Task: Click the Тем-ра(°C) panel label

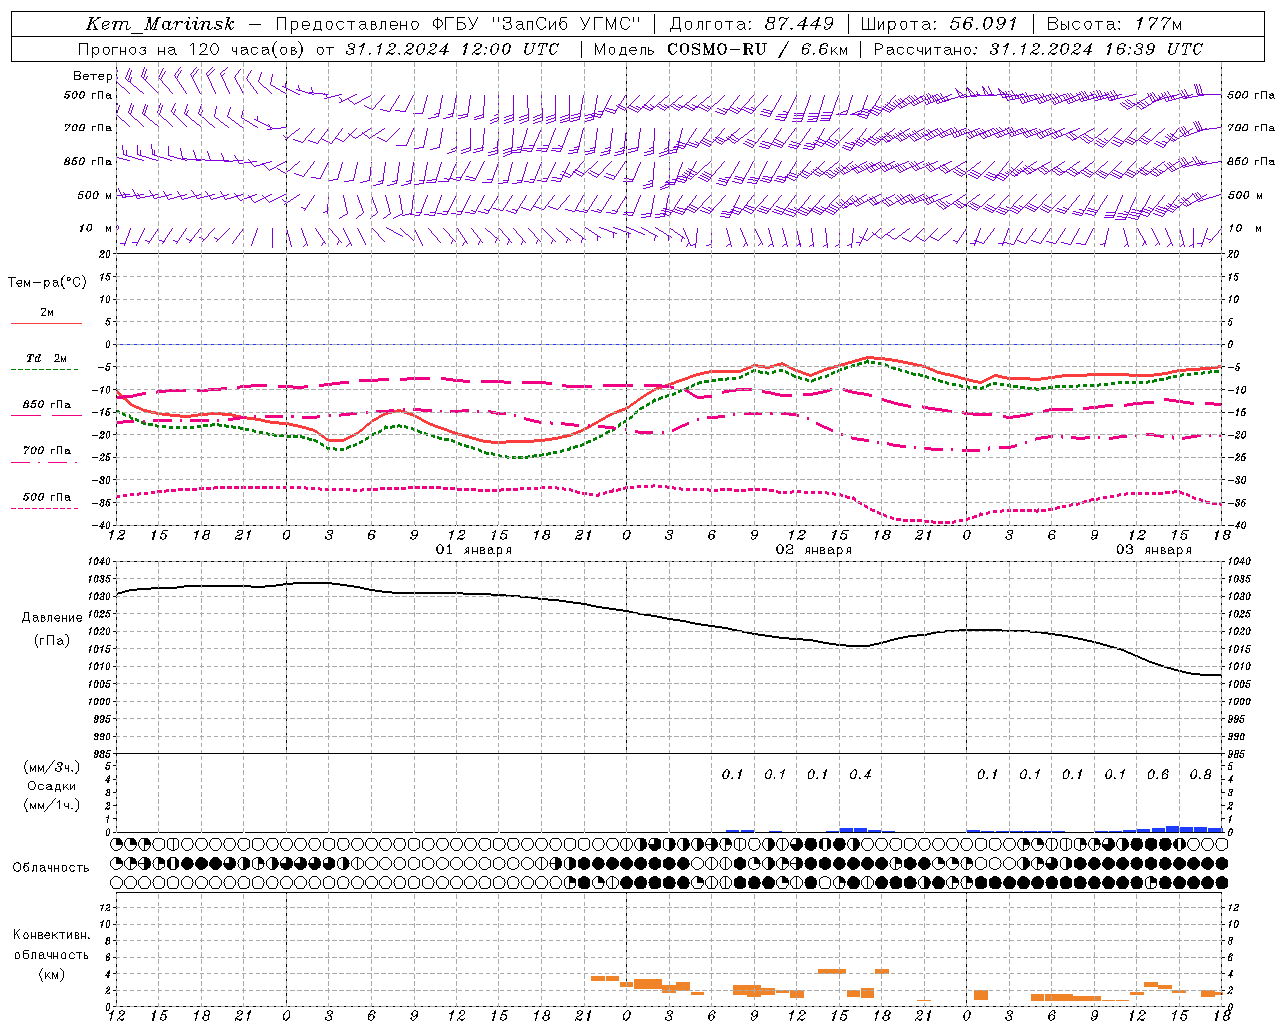Action: click(x=47, y=283)
